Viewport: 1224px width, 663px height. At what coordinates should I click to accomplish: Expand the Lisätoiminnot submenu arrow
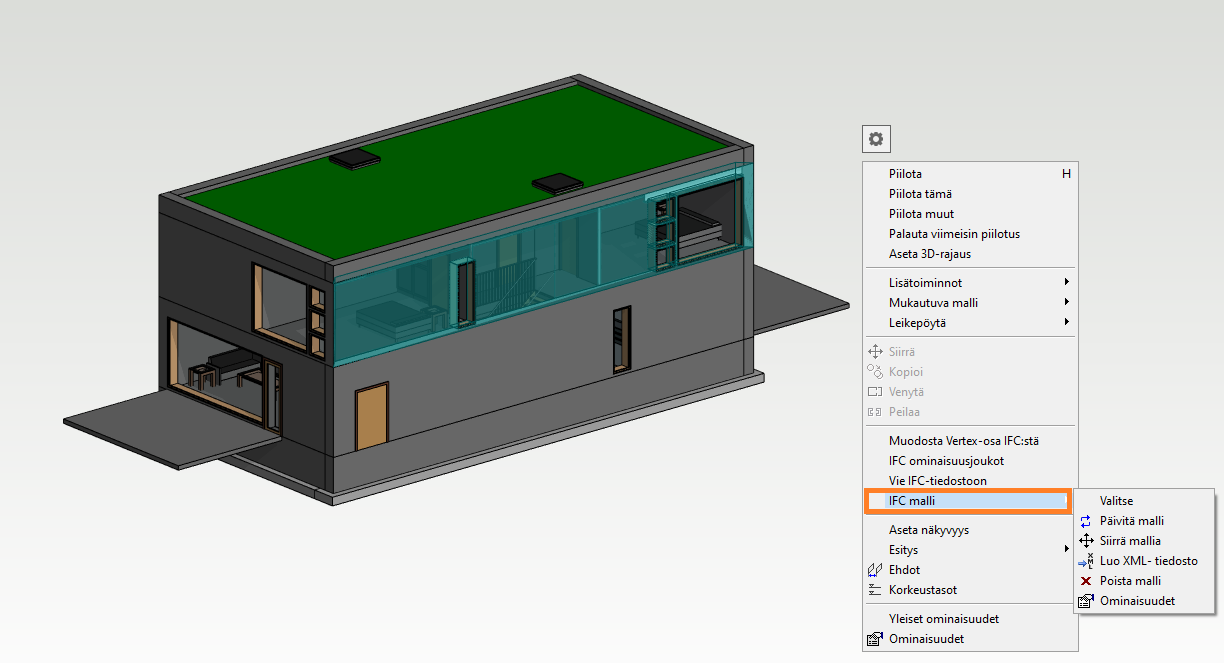pyautogui.click(x=1067, y=283)
